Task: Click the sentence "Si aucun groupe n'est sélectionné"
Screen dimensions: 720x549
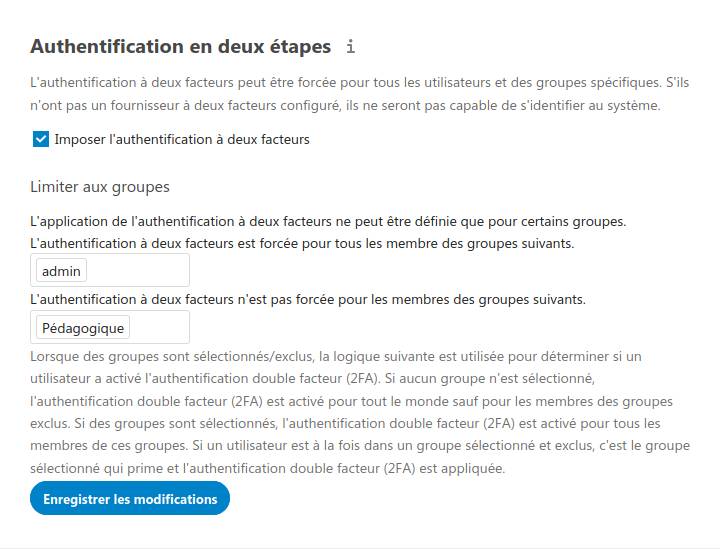Action: [x=489, y=379]
